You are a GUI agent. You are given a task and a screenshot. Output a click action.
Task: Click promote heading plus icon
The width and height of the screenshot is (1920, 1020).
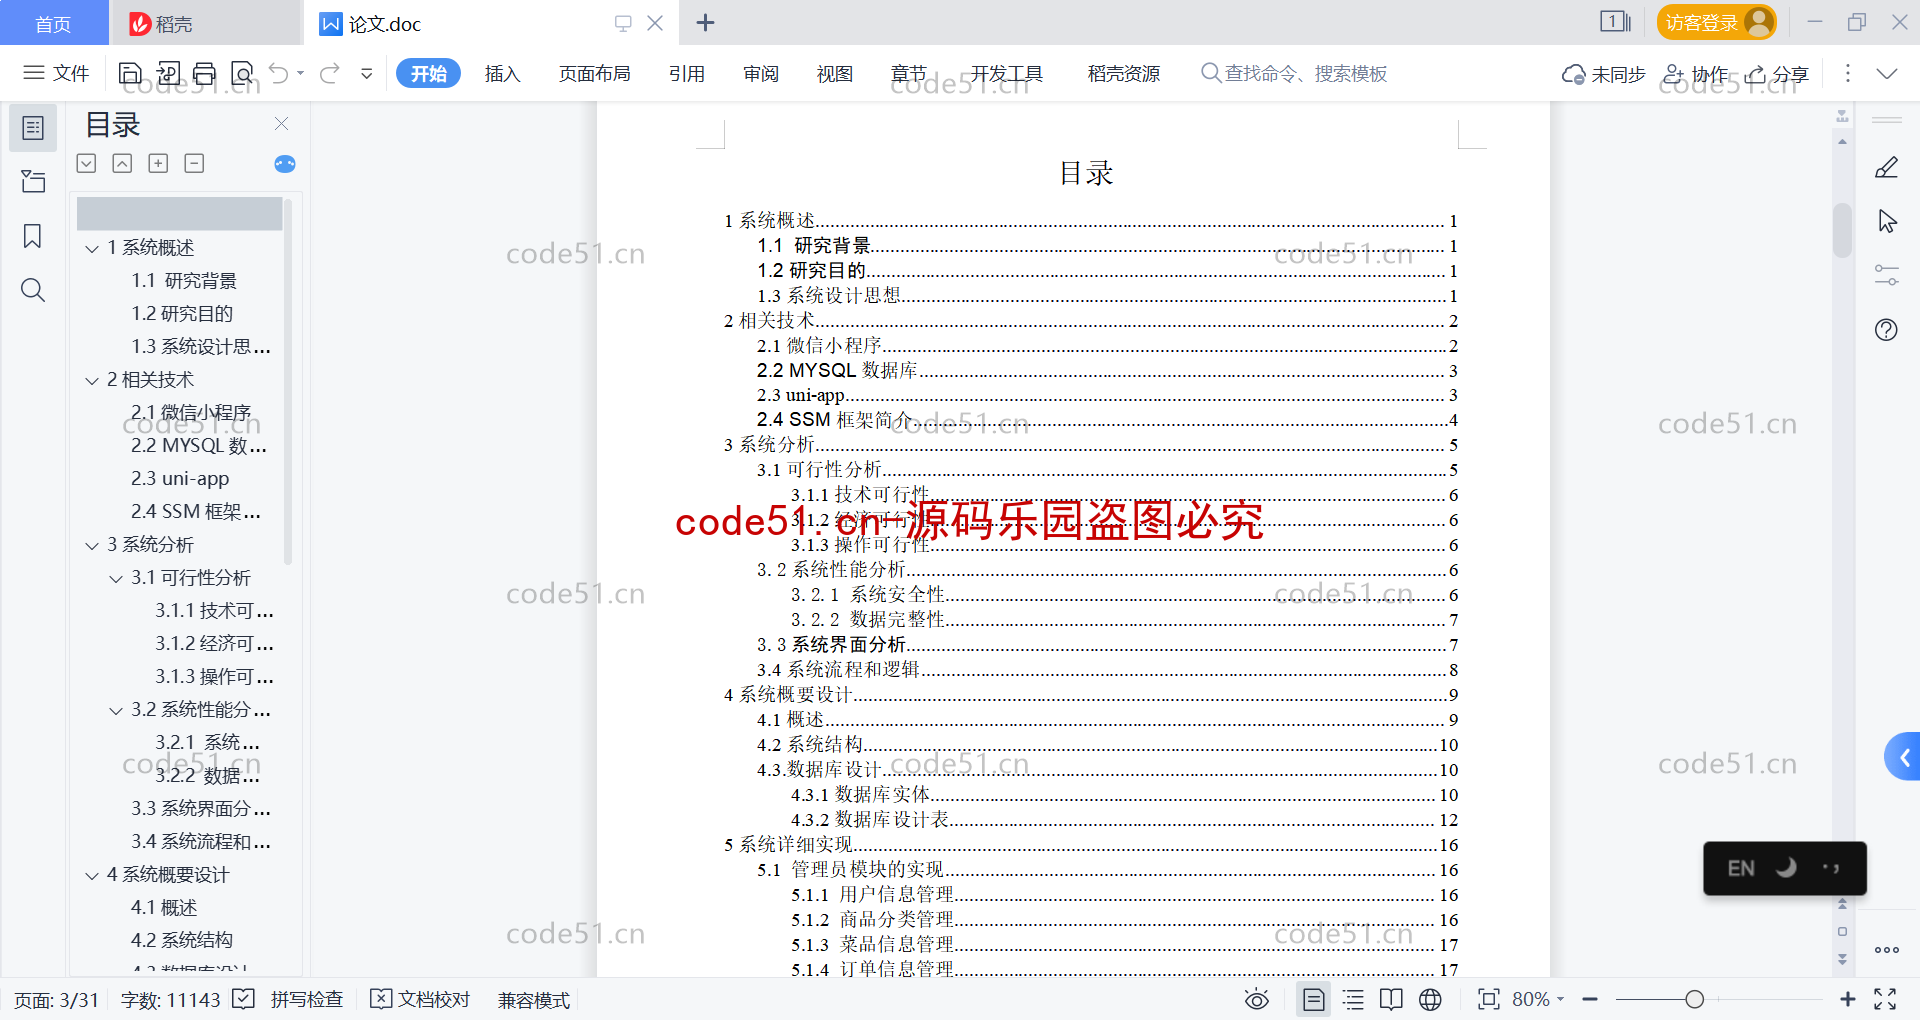[158, 163]
